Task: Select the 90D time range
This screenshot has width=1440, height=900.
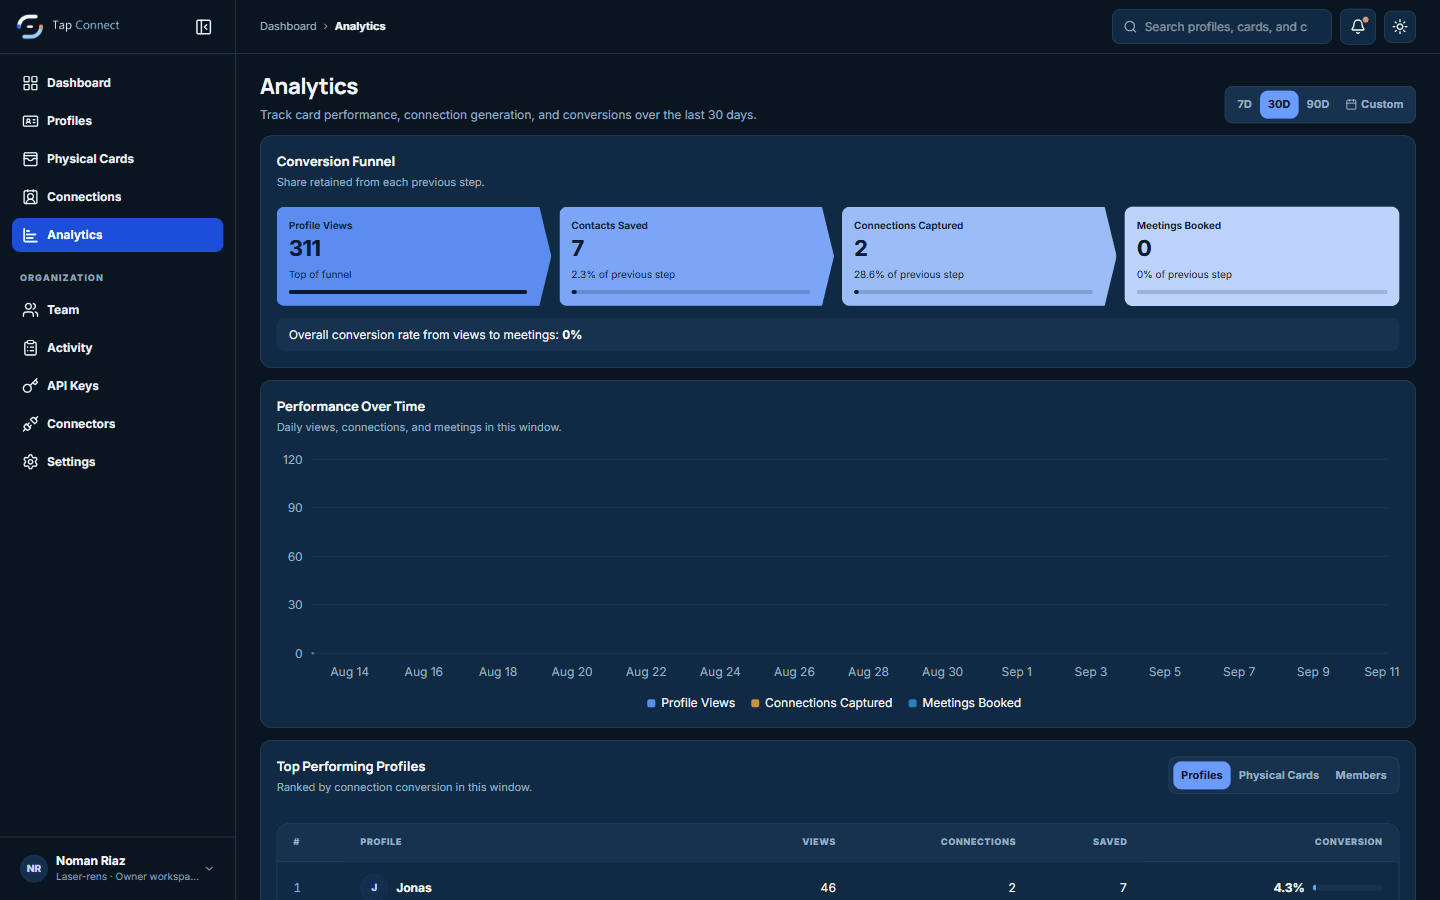Action: [x=1318, y=104]
